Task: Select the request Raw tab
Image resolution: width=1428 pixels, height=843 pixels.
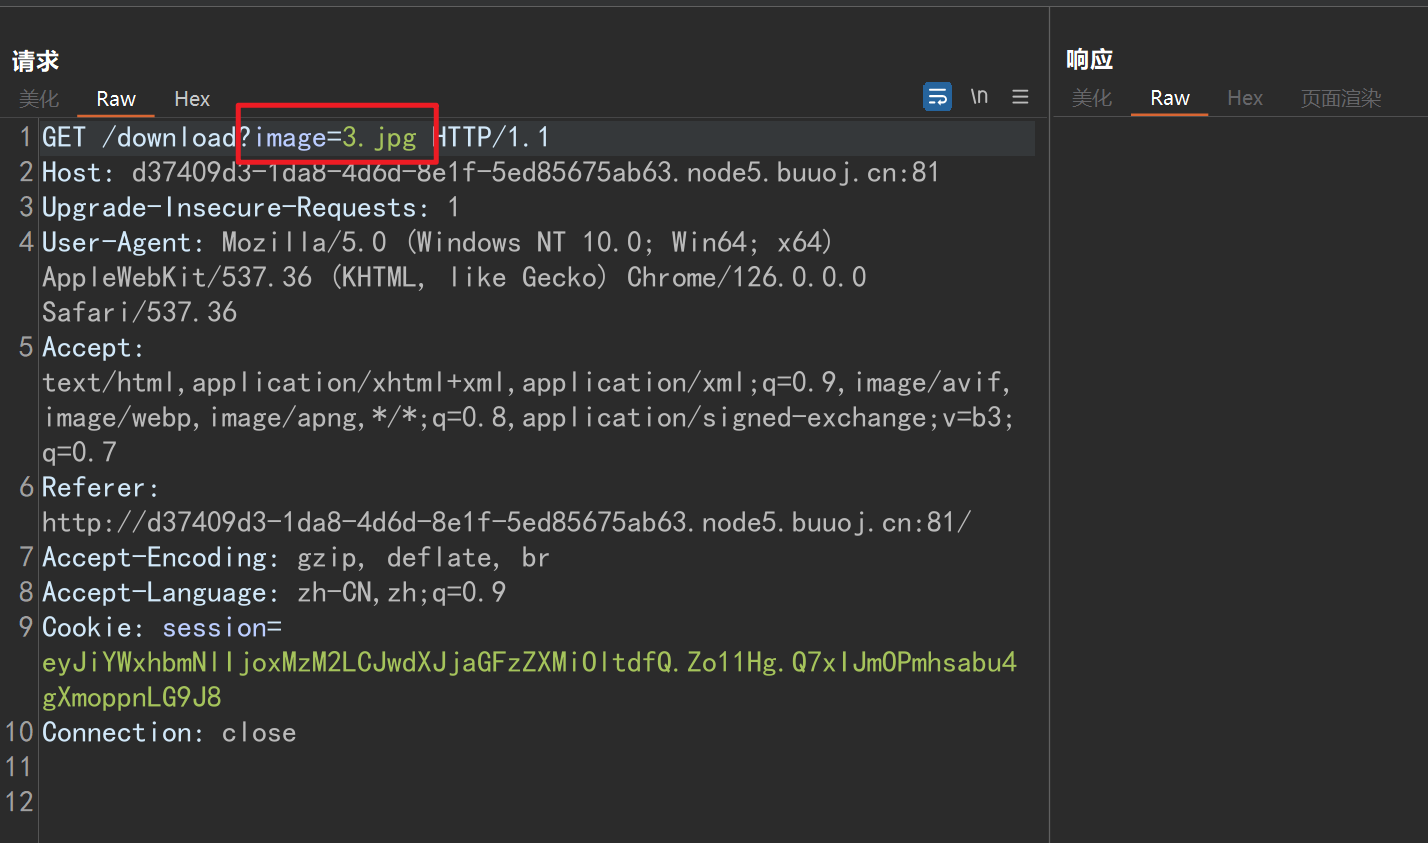Action: click(116, 99)
